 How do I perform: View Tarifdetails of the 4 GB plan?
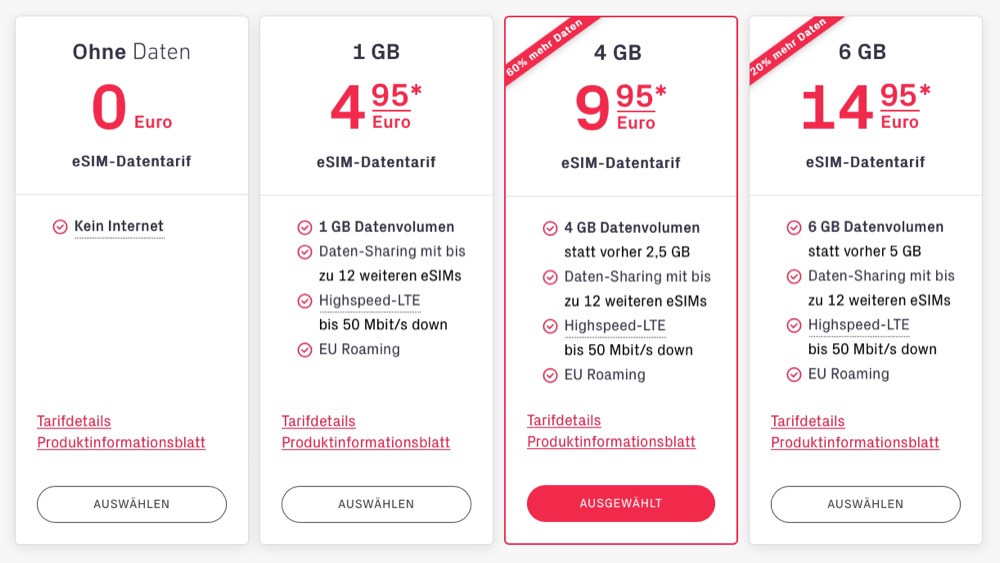pos(564,420)
